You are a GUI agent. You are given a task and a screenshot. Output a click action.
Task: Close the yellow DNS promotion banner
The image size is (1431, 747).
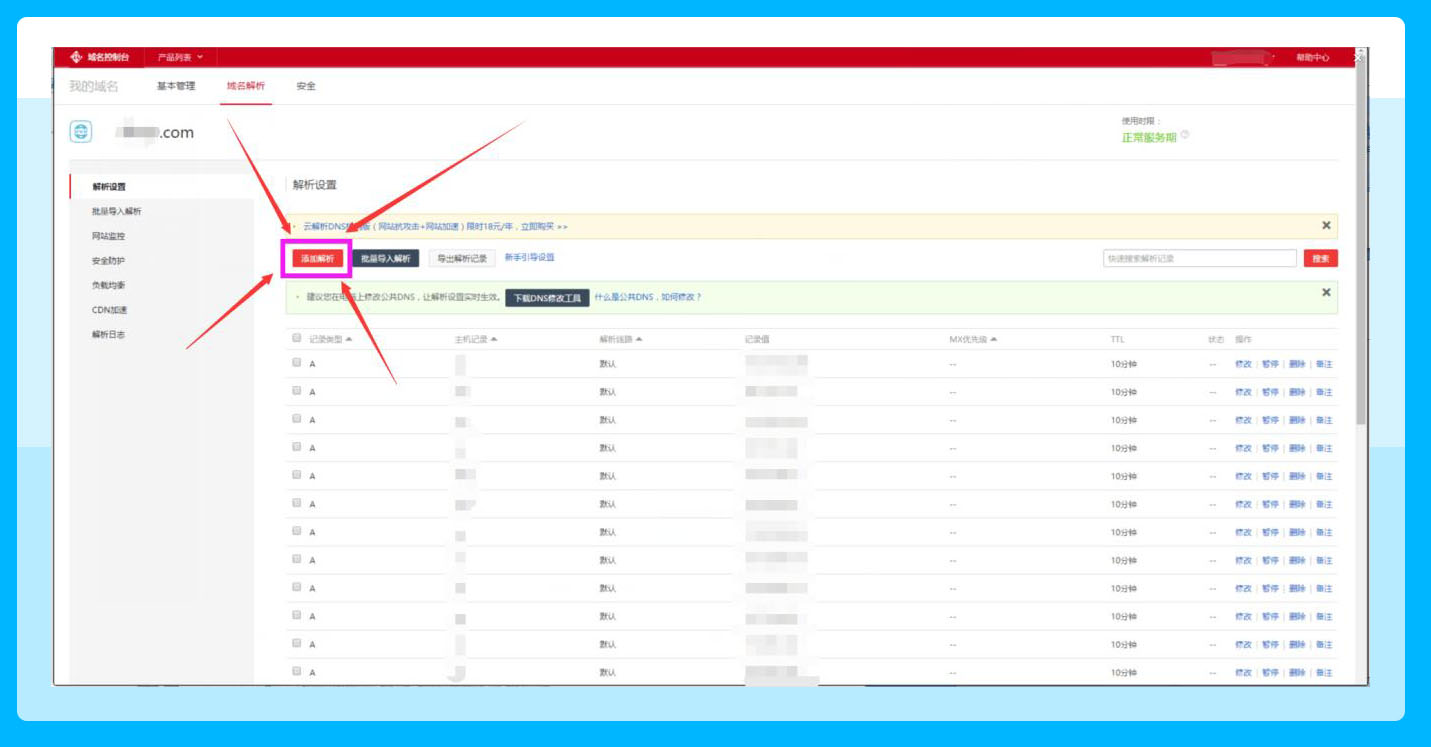coord(1326,226)
